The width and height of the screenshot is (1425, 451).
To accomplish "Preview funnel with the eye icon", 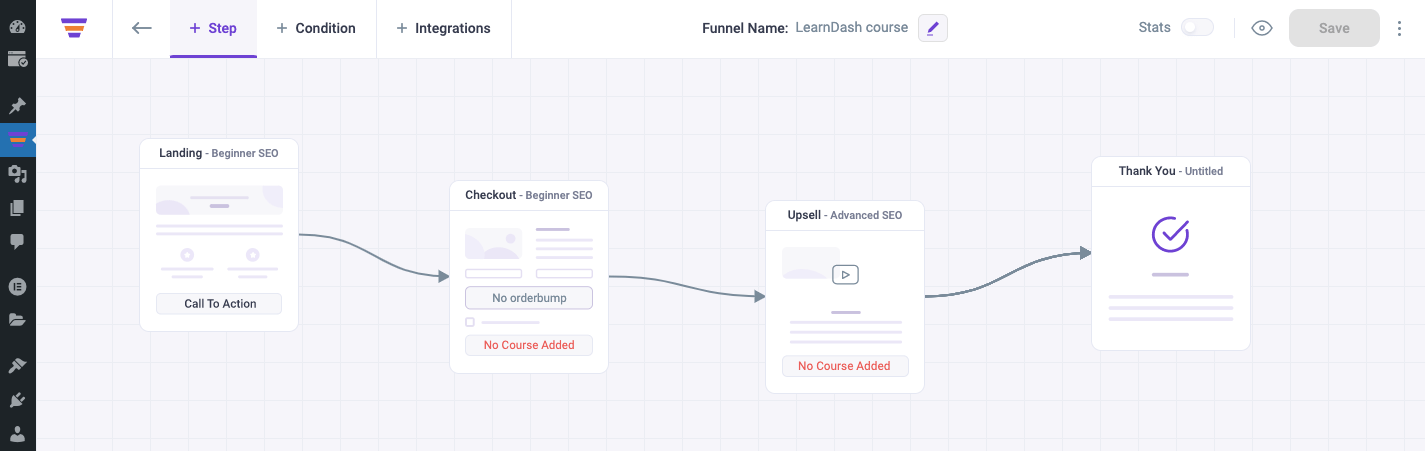I will tap(1262, 28).
